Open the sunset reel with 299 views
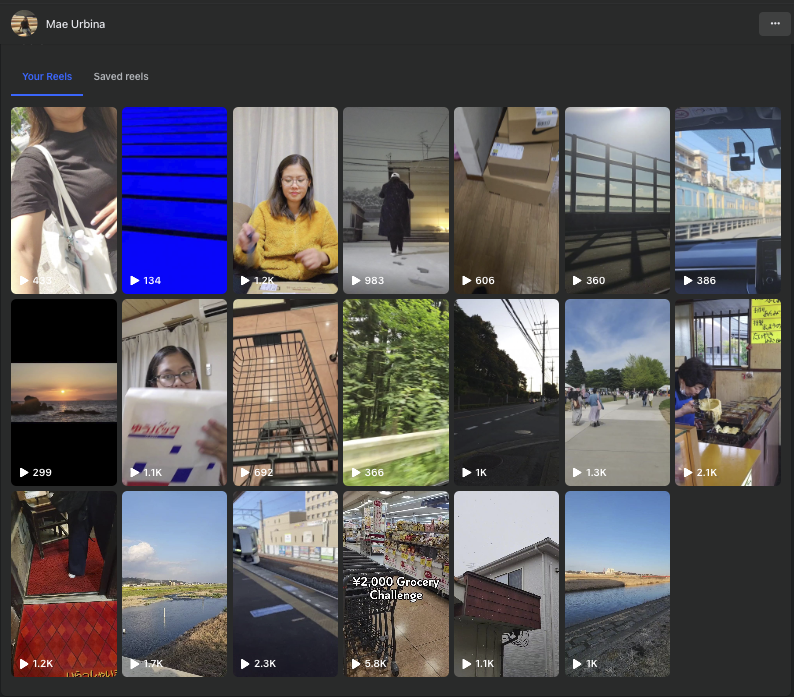The height and width of the screenshot is (697, 794). click(x=63, y=392)
